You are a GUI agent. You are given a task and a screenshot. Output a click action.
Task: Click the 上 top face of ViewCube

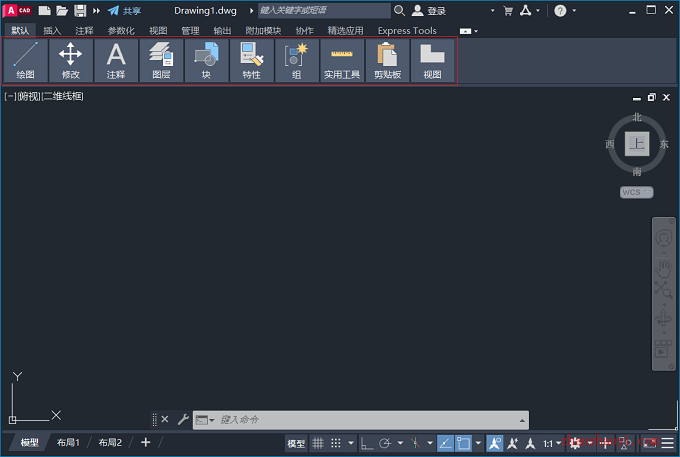[x=637, y=144]
